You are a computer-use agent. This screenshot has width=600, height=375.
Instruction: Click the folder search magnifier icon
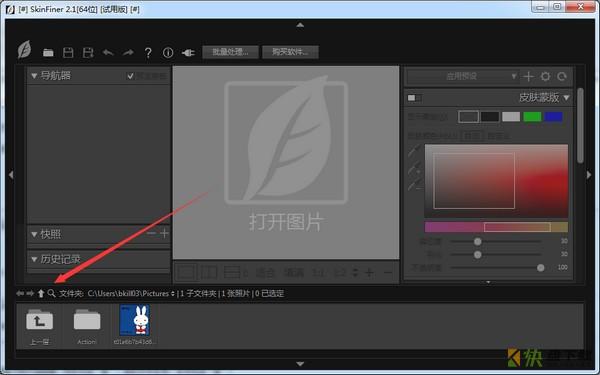(51, 293)
